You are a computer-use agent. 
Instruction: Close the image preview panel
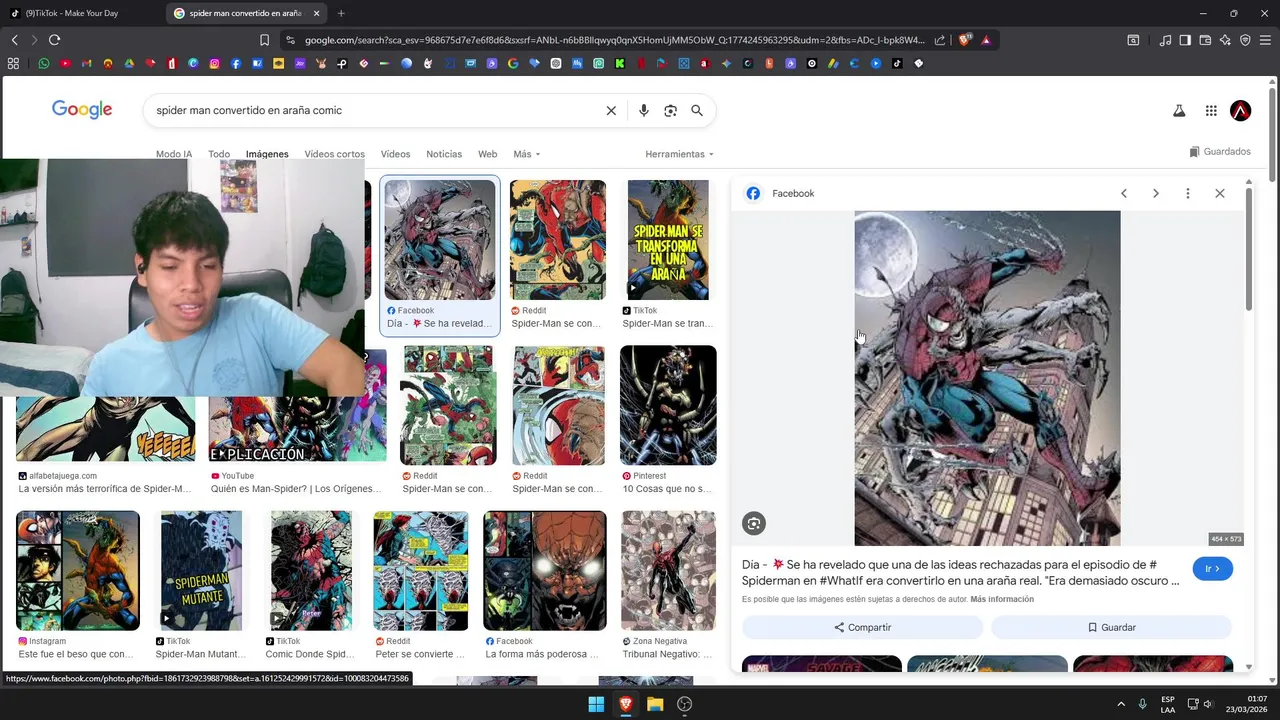[x=1220, y=194]
